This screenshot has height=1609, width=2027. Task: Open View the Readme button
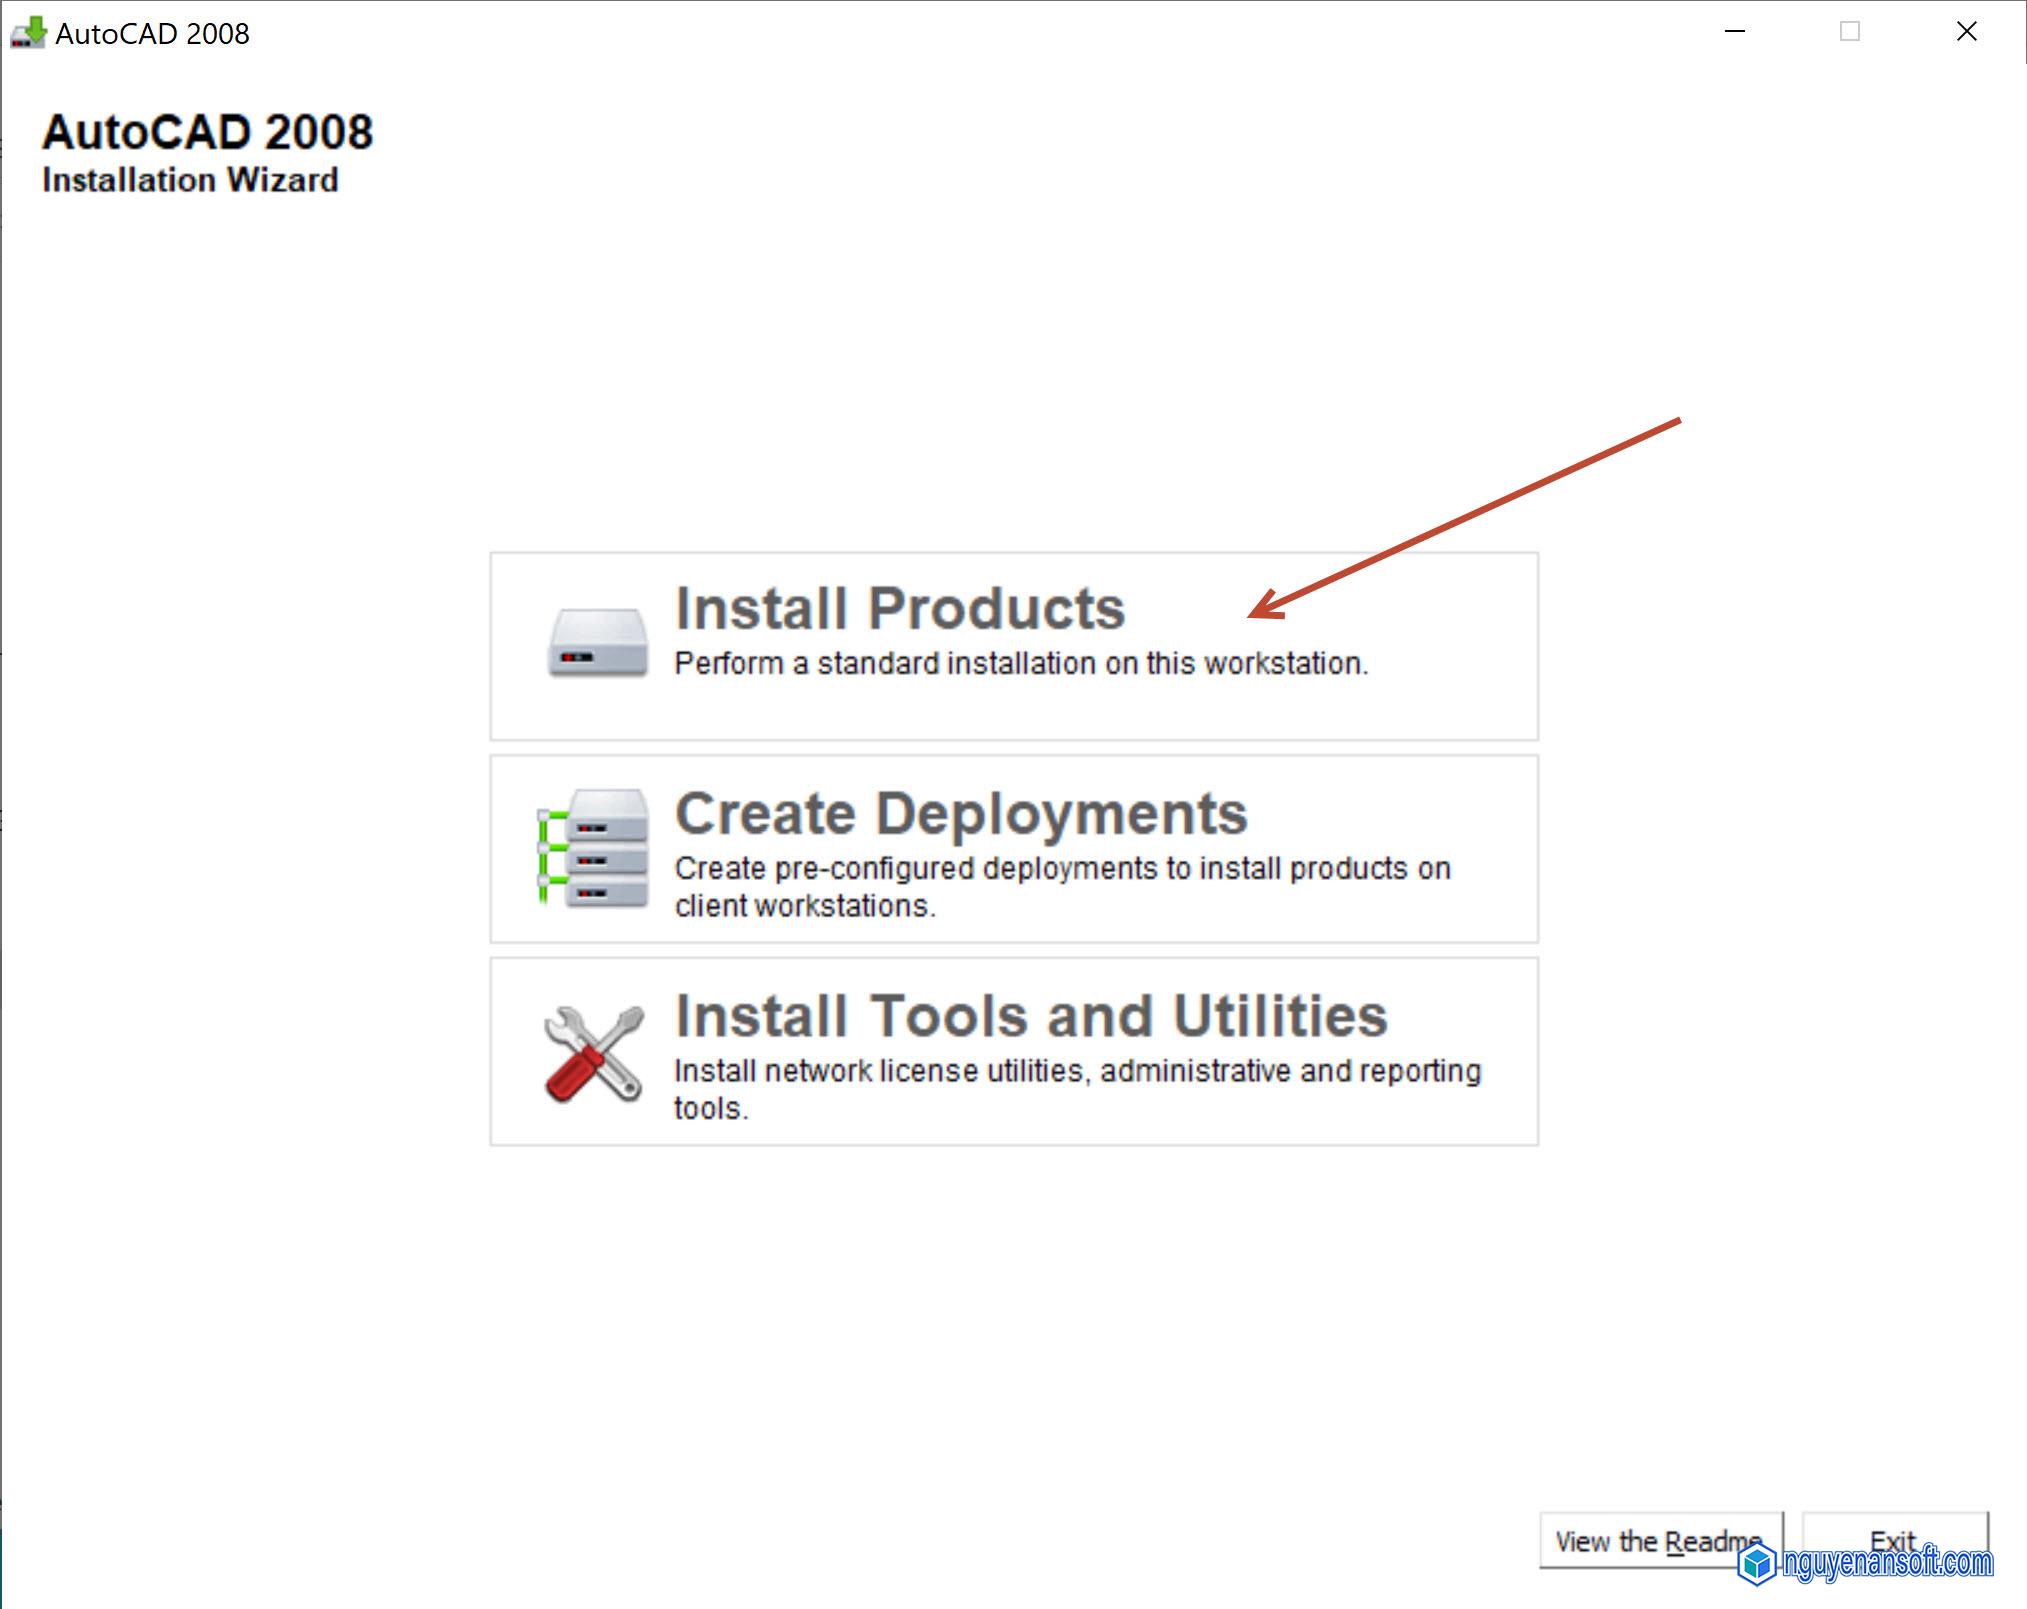pos(1660,1541)
